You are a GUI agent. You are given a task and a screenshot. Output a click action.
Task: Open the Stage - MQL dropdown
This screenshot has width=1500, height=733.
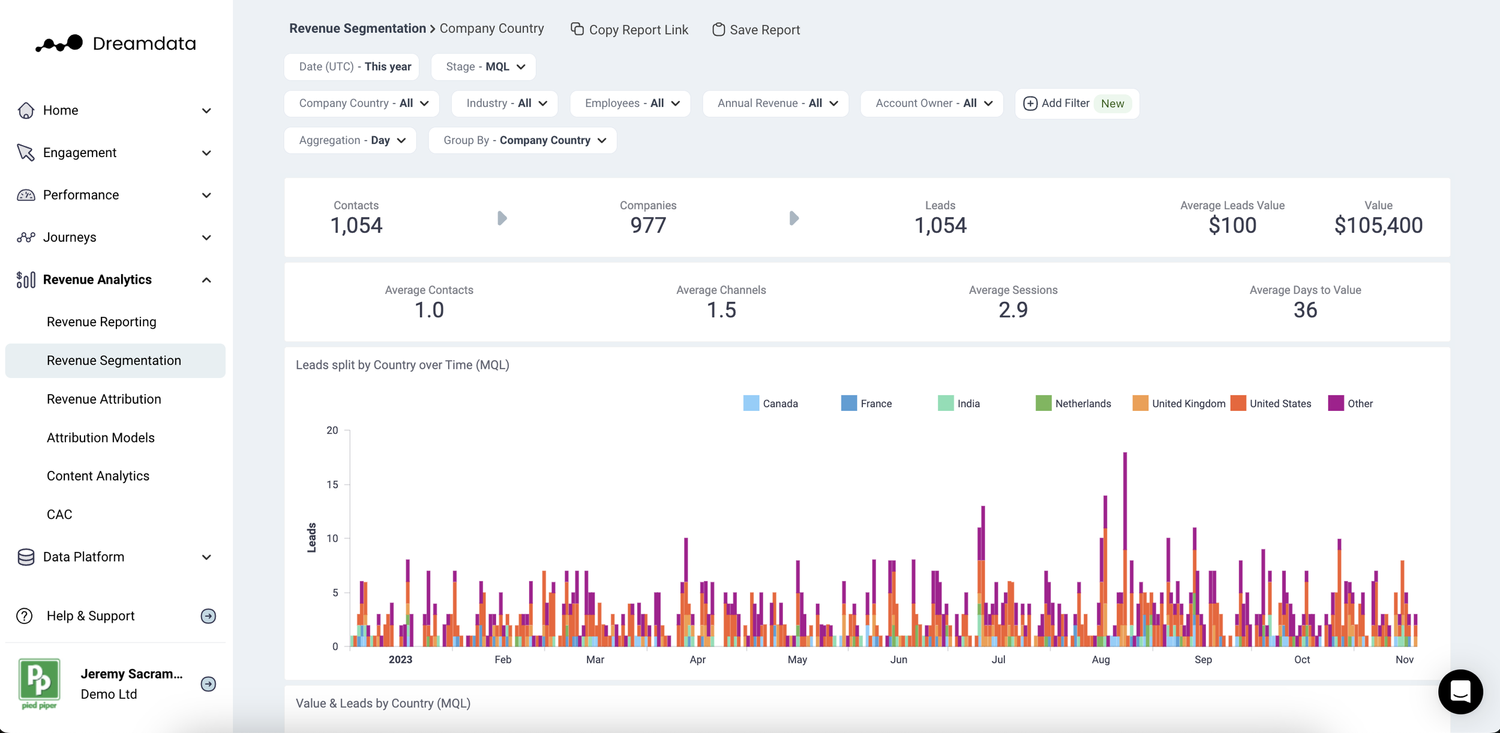tap(483, 66)
